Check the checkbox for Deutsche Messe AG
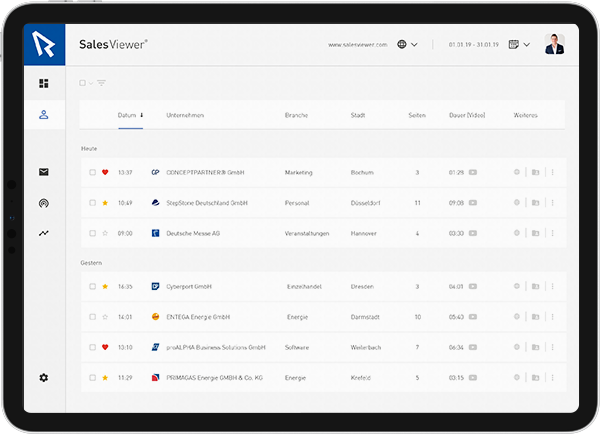Viewport: 600px width, 434px height. (x=92, y=233)
